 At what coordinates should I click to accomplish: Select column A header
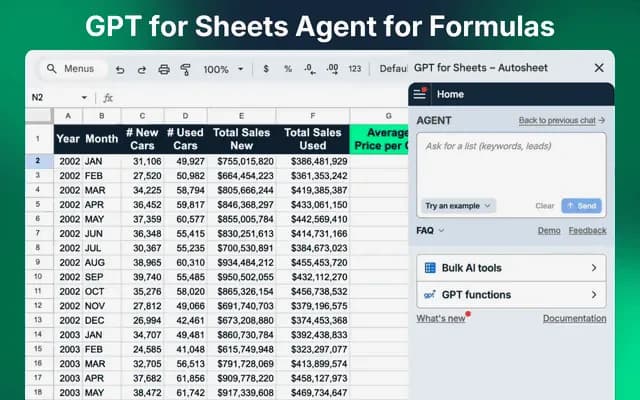68,116
